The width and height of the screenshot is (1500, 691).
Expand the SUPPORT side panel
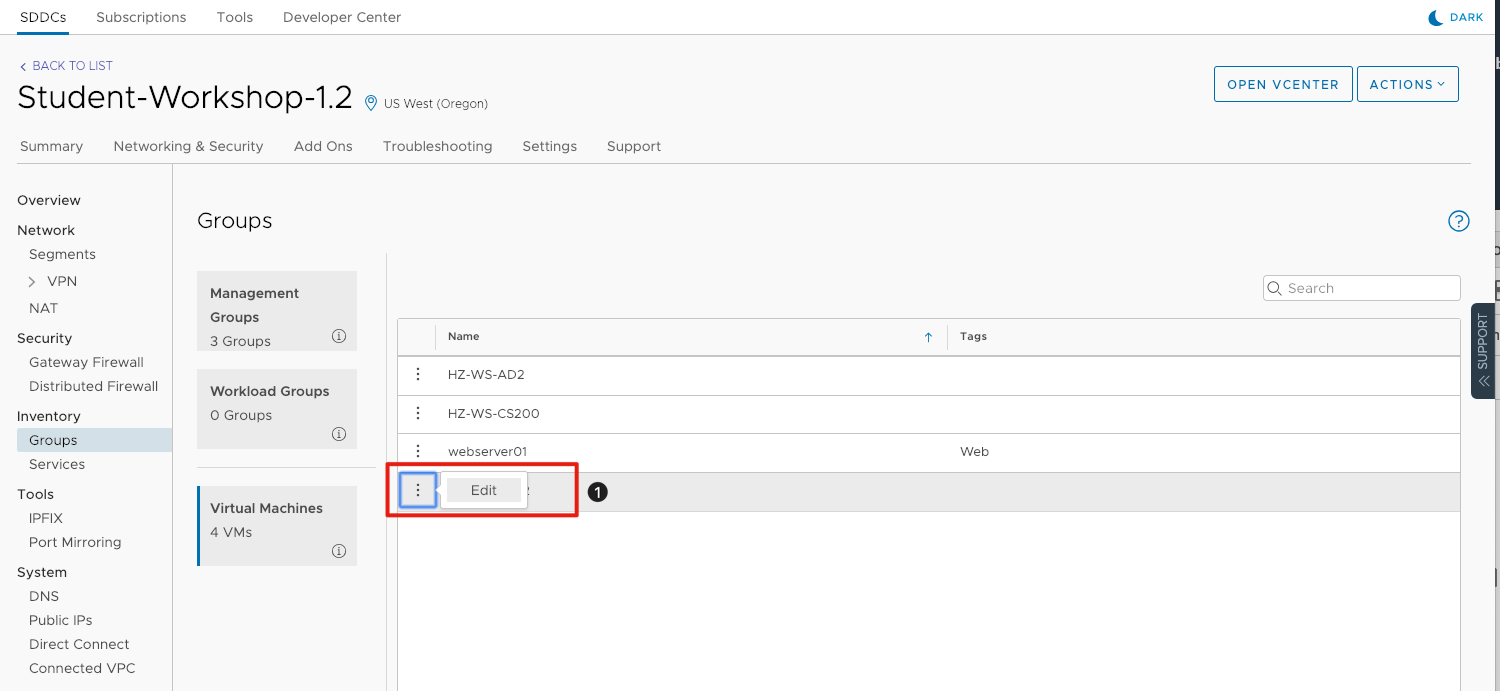point(1482,350)
